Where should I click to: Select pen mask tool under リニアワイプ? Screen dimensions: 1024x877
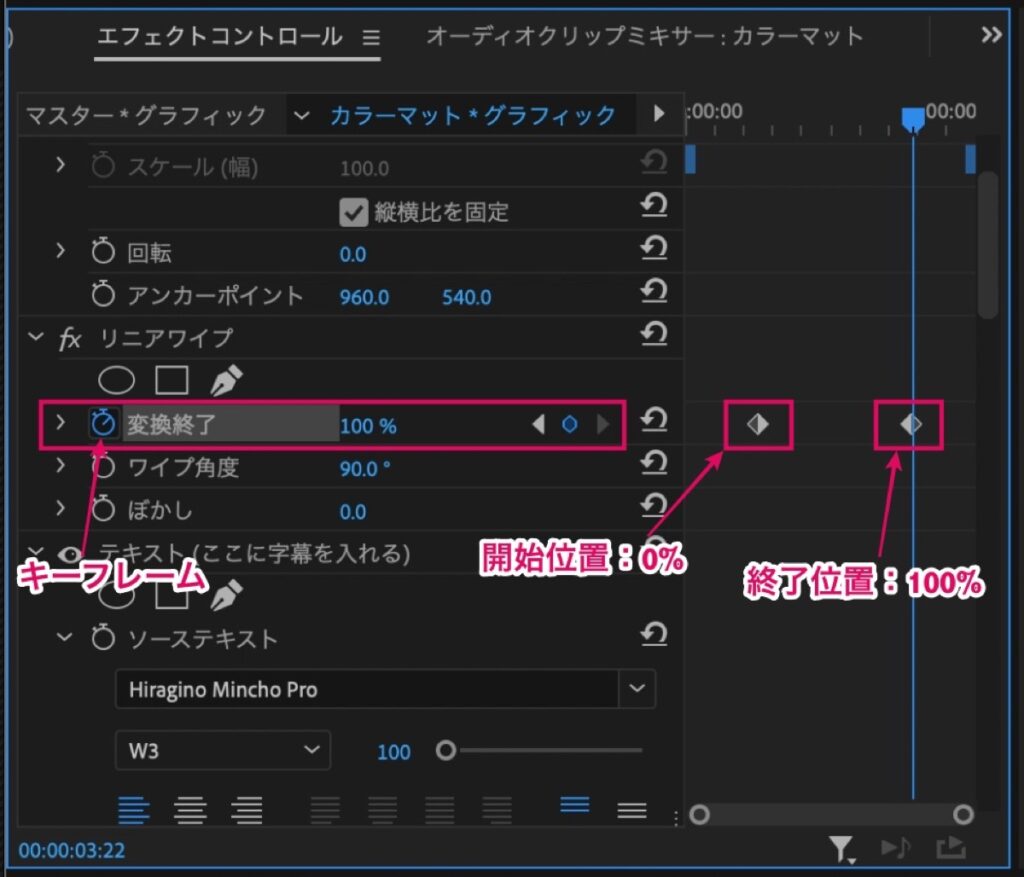[227, 380]
